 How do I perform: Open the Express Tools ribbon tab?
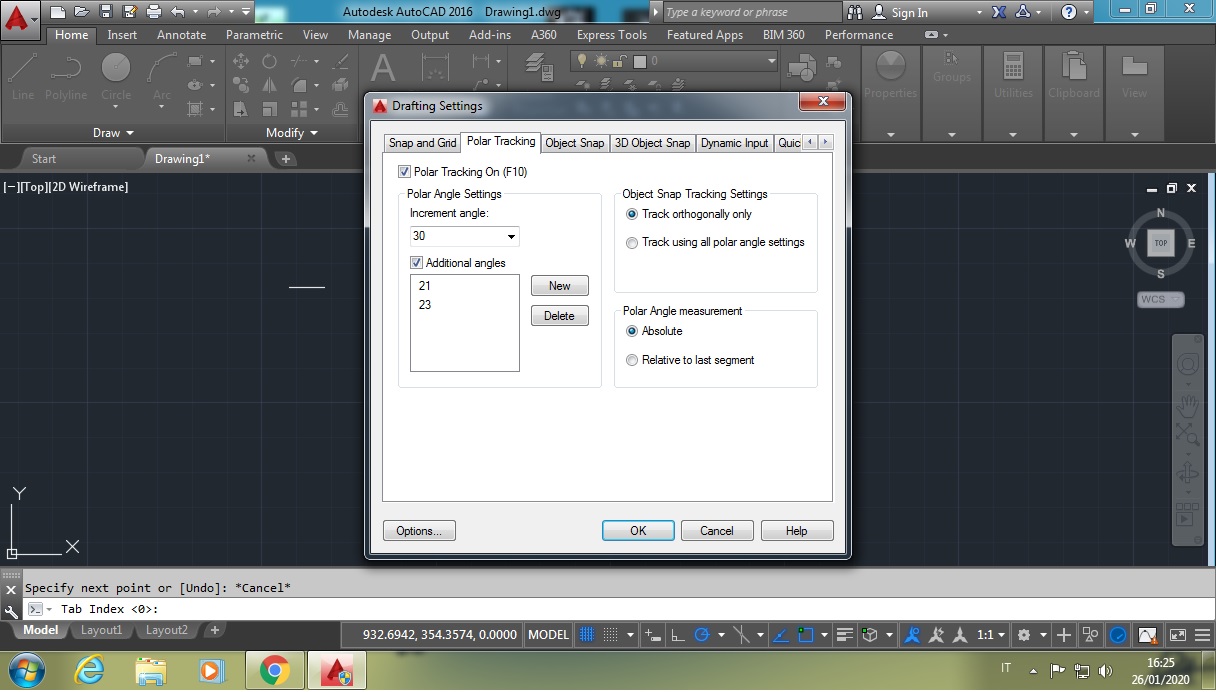coord(611,34)
